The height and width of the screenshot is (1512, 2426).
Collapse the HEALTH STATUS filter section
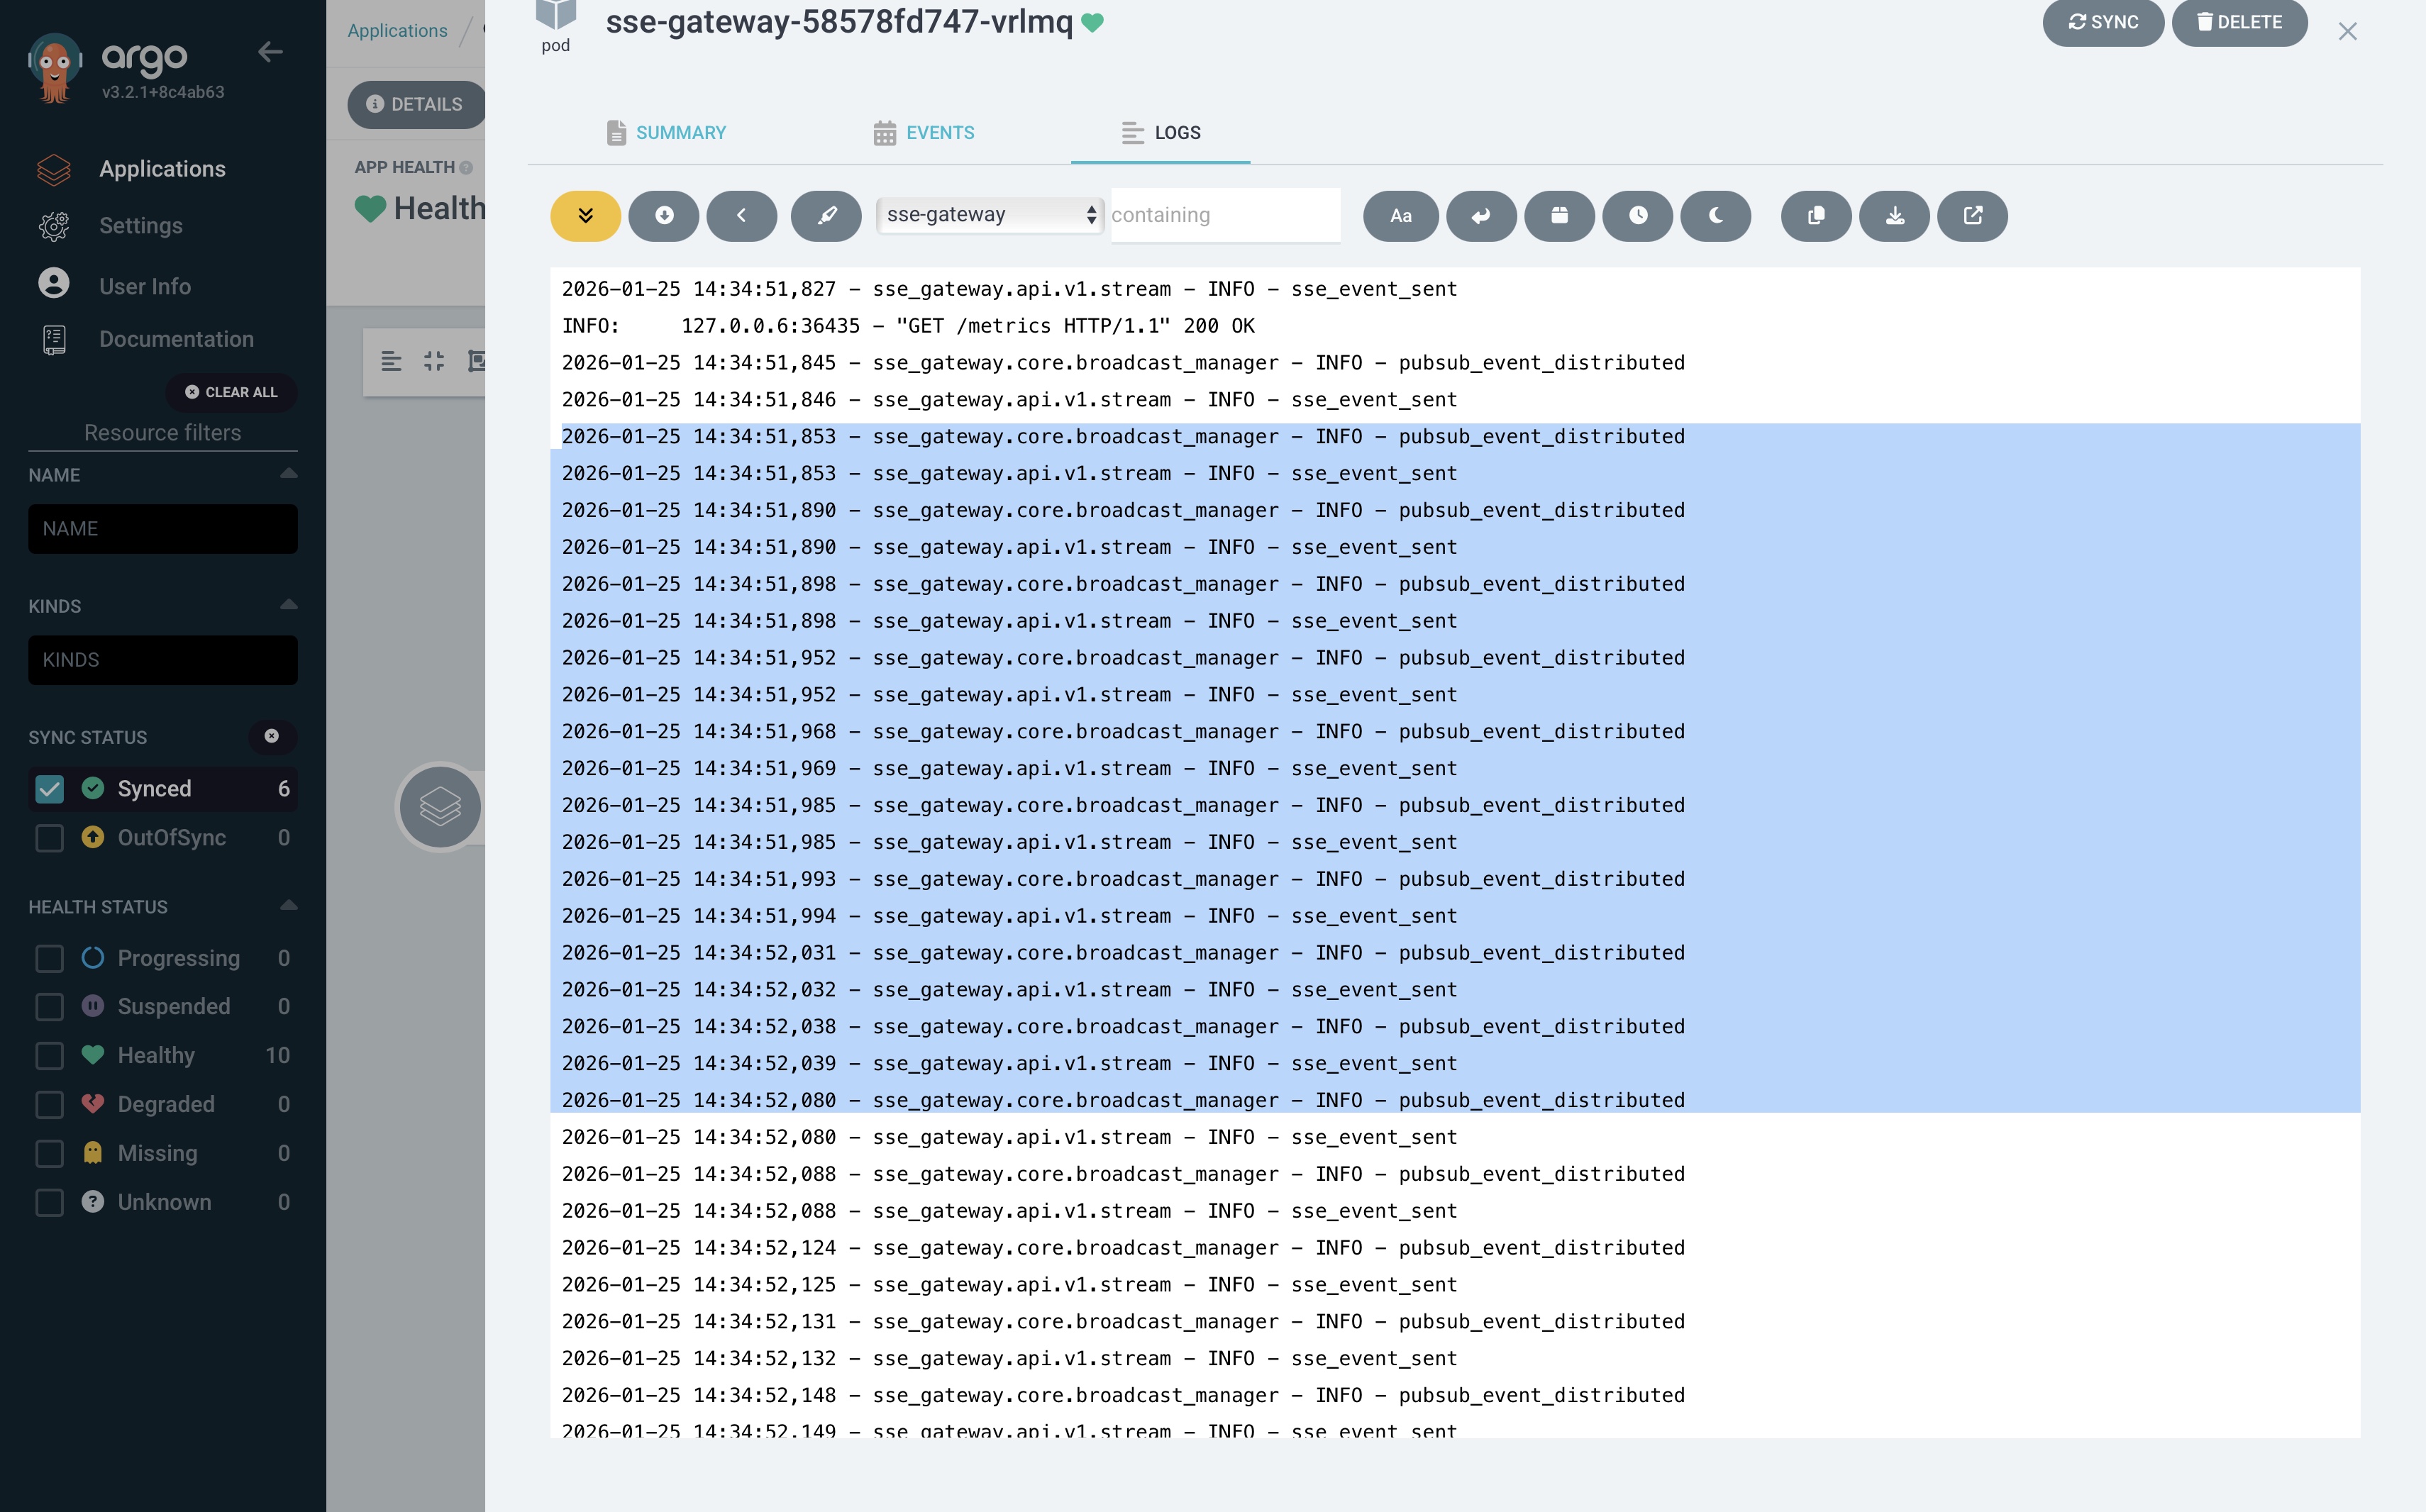click(288, 906)
